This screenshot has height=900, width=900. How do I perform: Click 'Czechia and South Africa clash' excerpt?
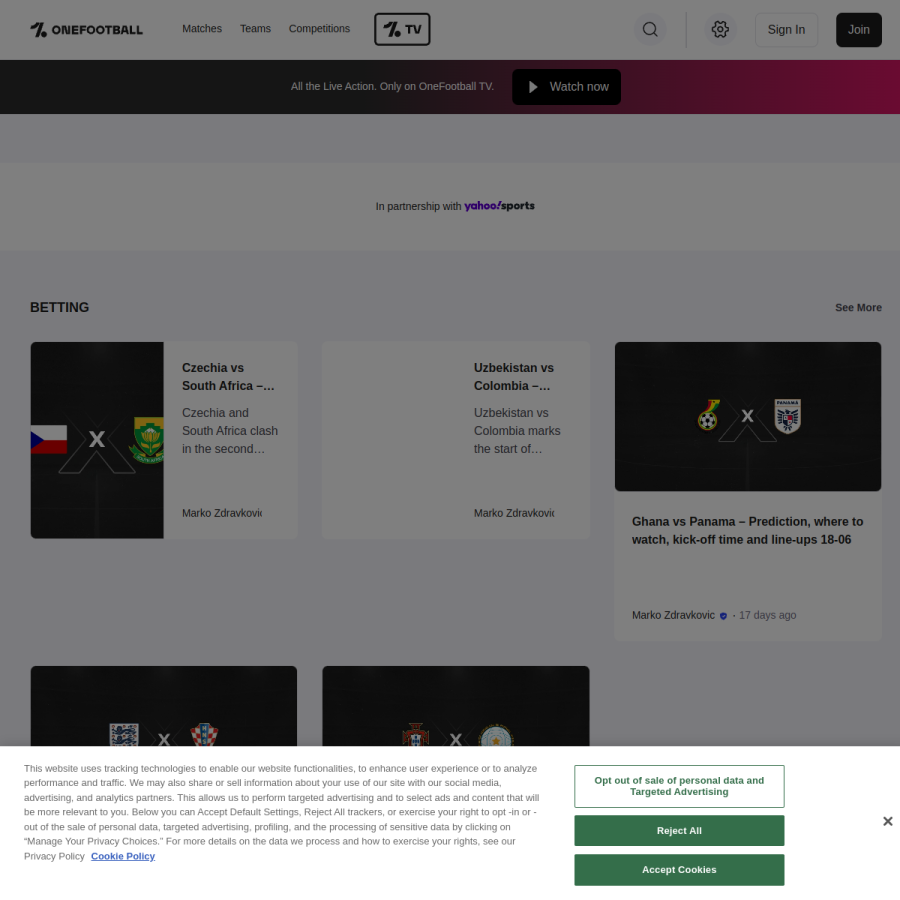click(x=230, y=431)
